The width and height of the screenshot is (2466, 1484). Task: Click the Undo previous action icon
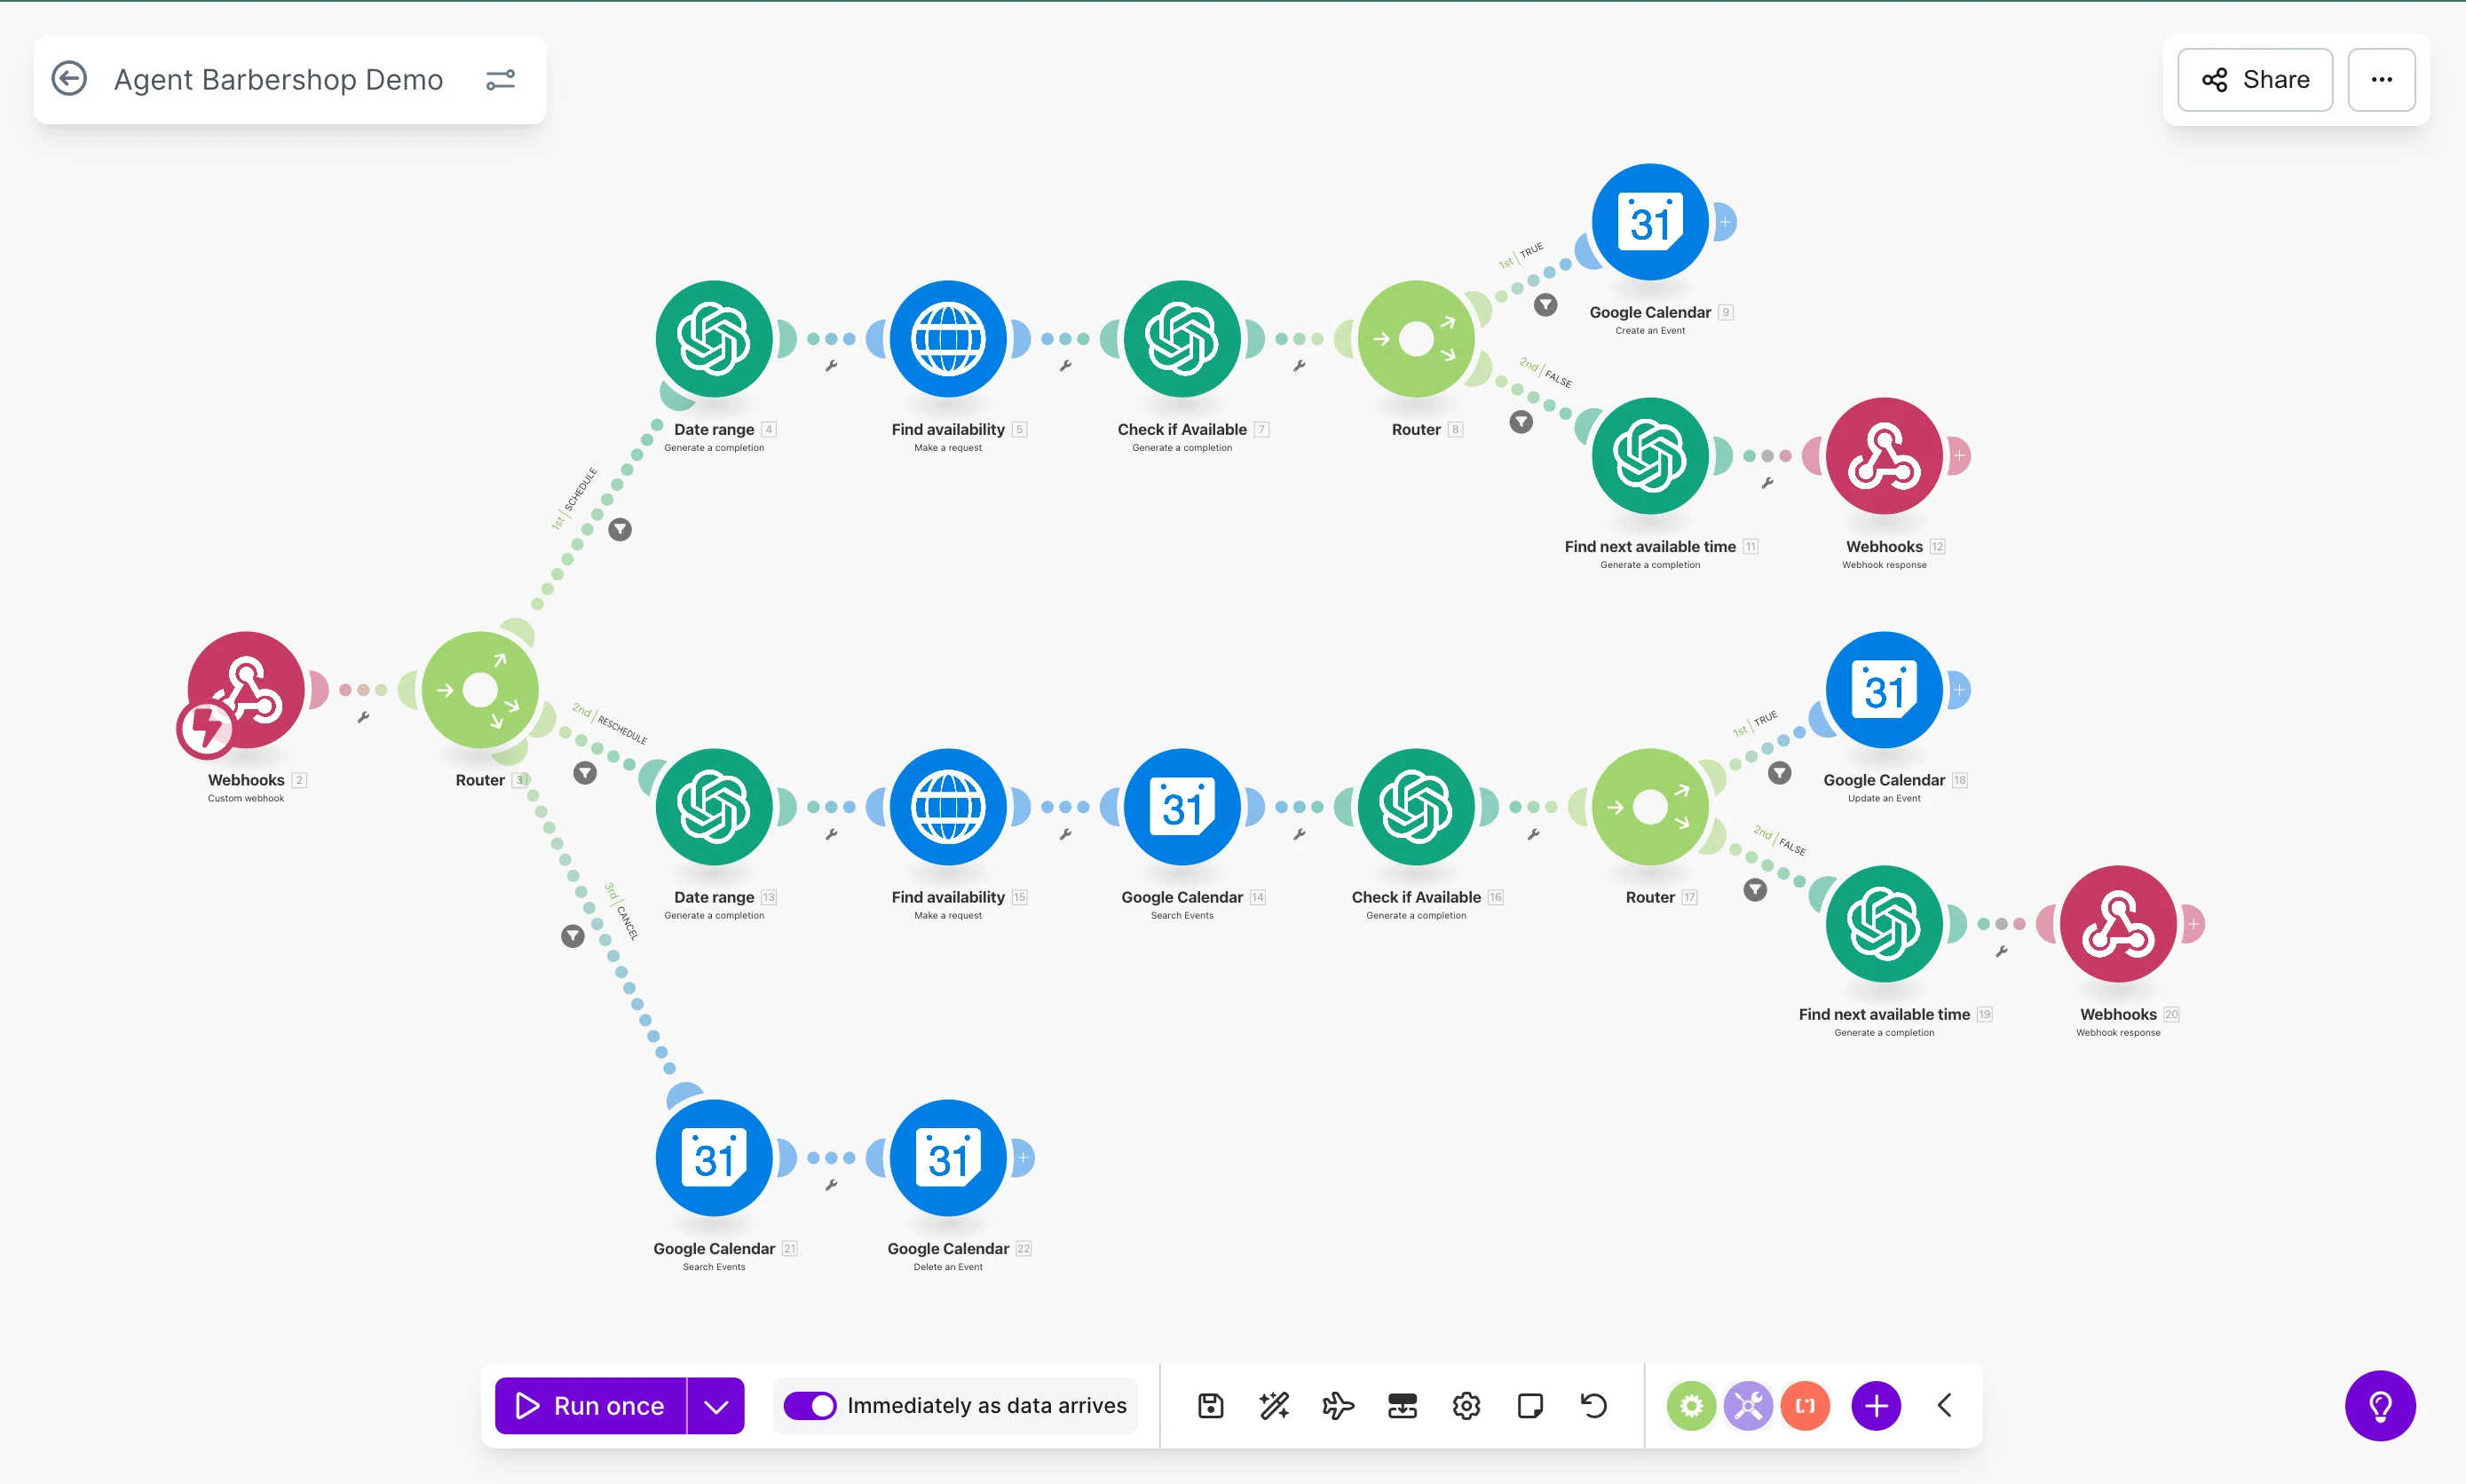[x=1594, y=1405]
